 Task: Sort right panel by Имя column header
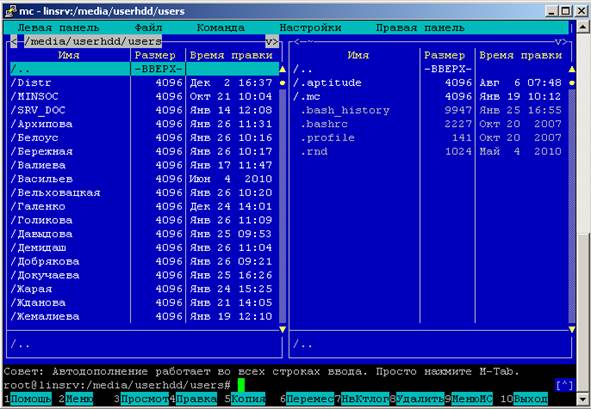[358, 55]
